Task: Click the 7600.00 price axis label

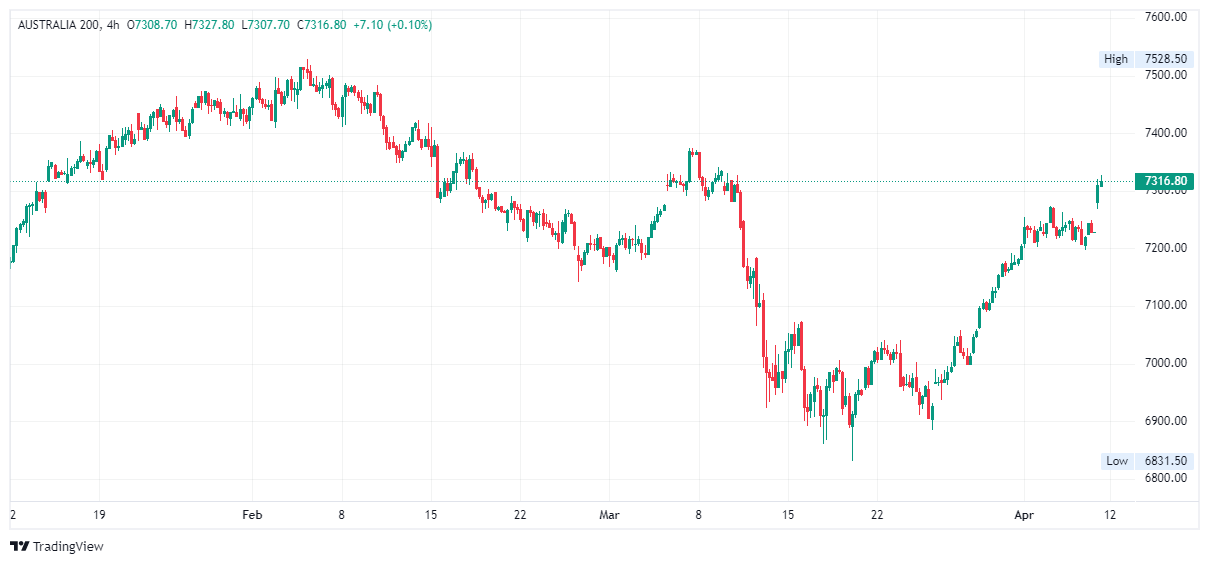Action: [x=1165, y=17]
